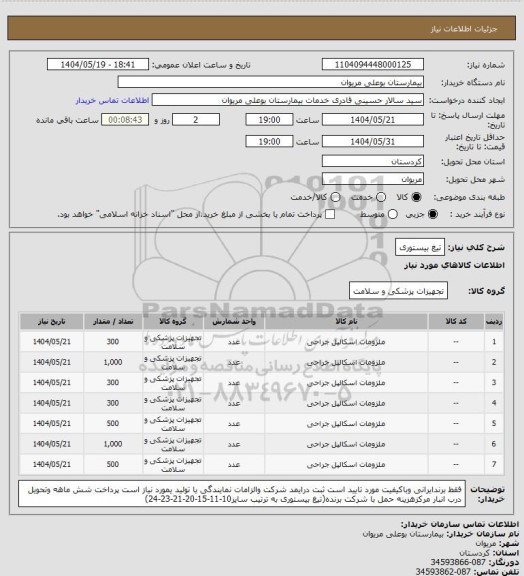Screen dimensions: 524x576
Task: Click the تعداد / مقدار column header
Action: coord(113,321)
